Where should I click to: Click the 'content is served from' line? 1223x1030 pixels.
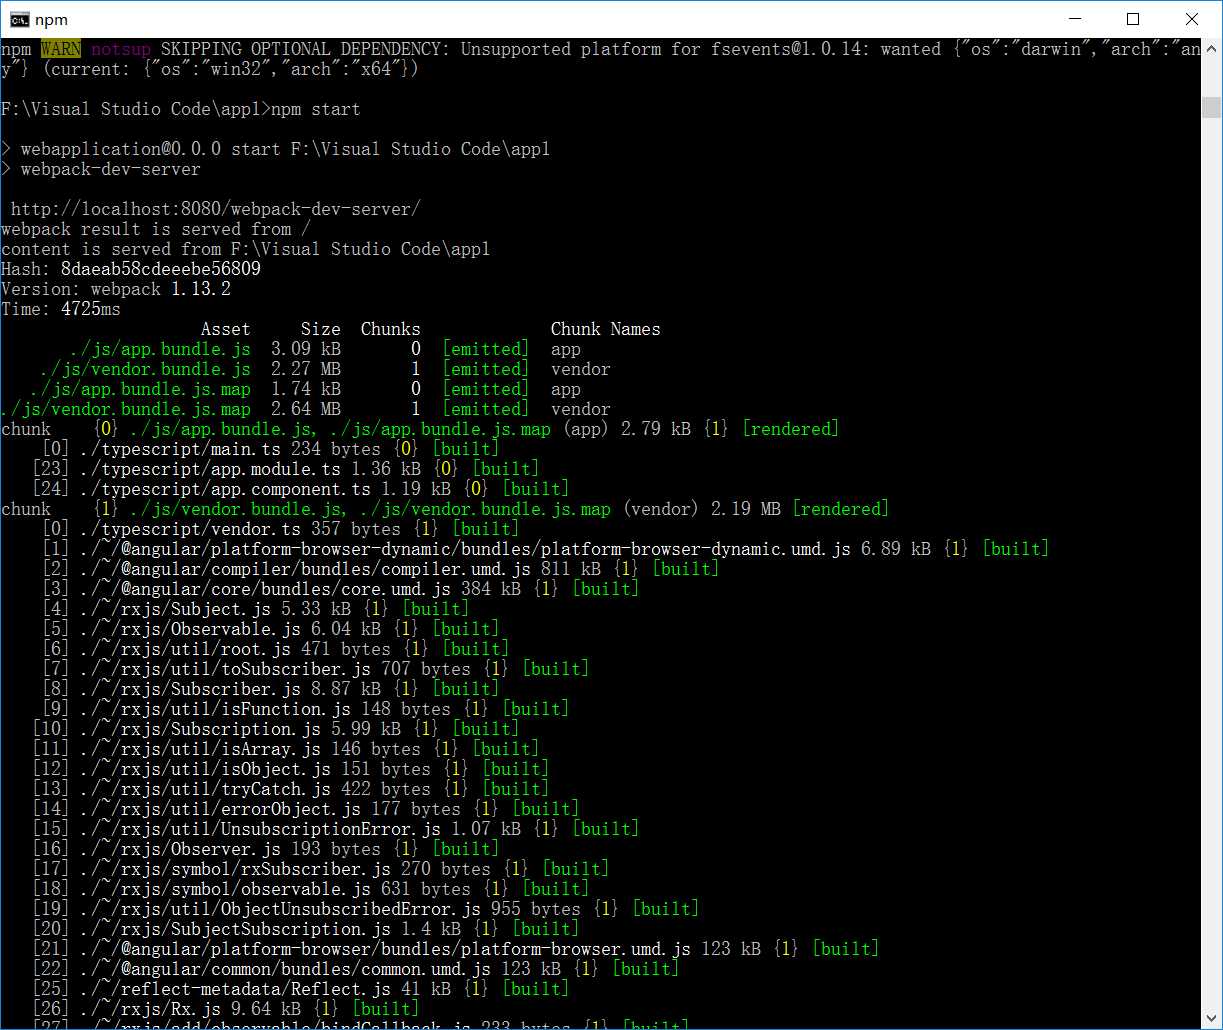[x=245, y=249]
